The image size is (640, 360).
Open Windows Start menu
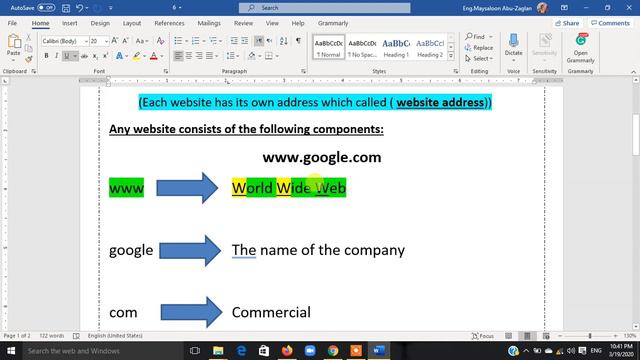point(11,351)
